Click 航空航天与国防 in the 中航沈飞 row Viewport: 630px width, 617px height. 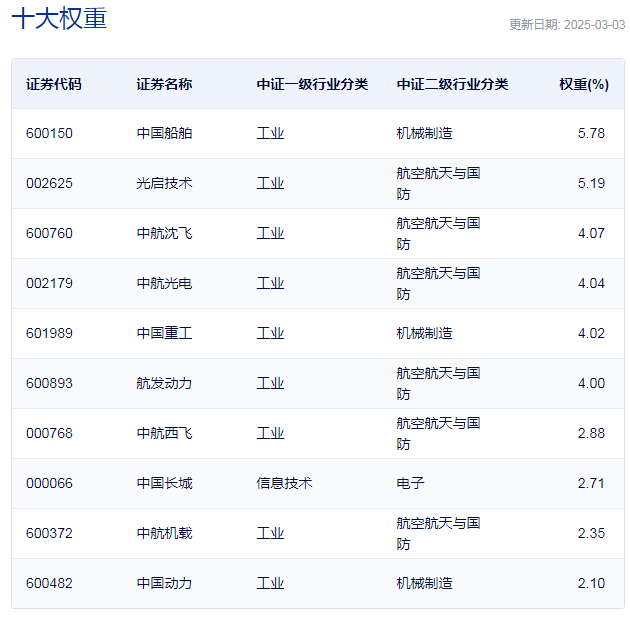click(438, 233)
